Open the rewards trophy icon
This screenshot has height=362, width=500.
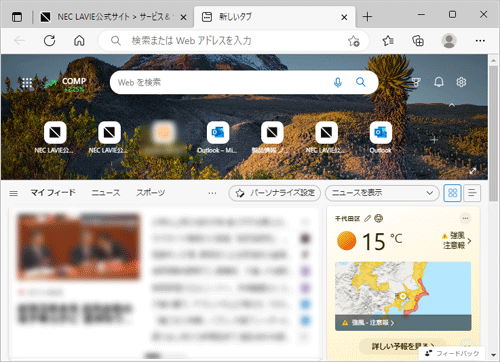tap(416, 82)
